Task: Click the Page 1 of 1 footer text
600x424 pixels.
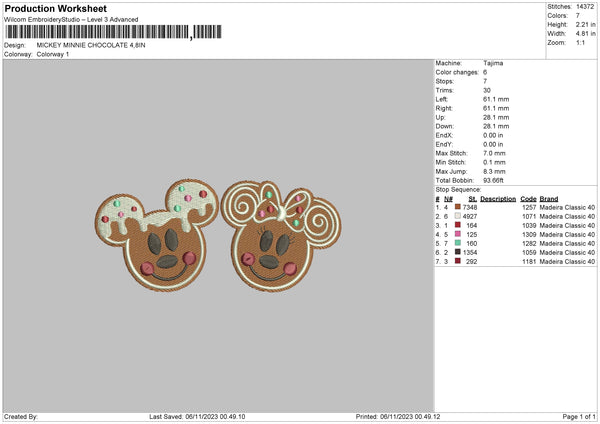Action: click(x=579, y=417)
